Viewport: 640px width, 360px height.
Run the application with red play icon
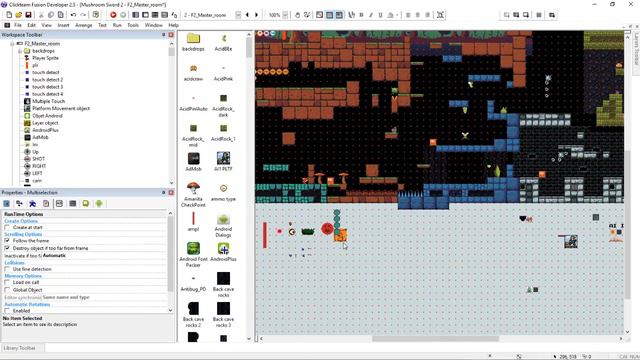click(113, 15)
